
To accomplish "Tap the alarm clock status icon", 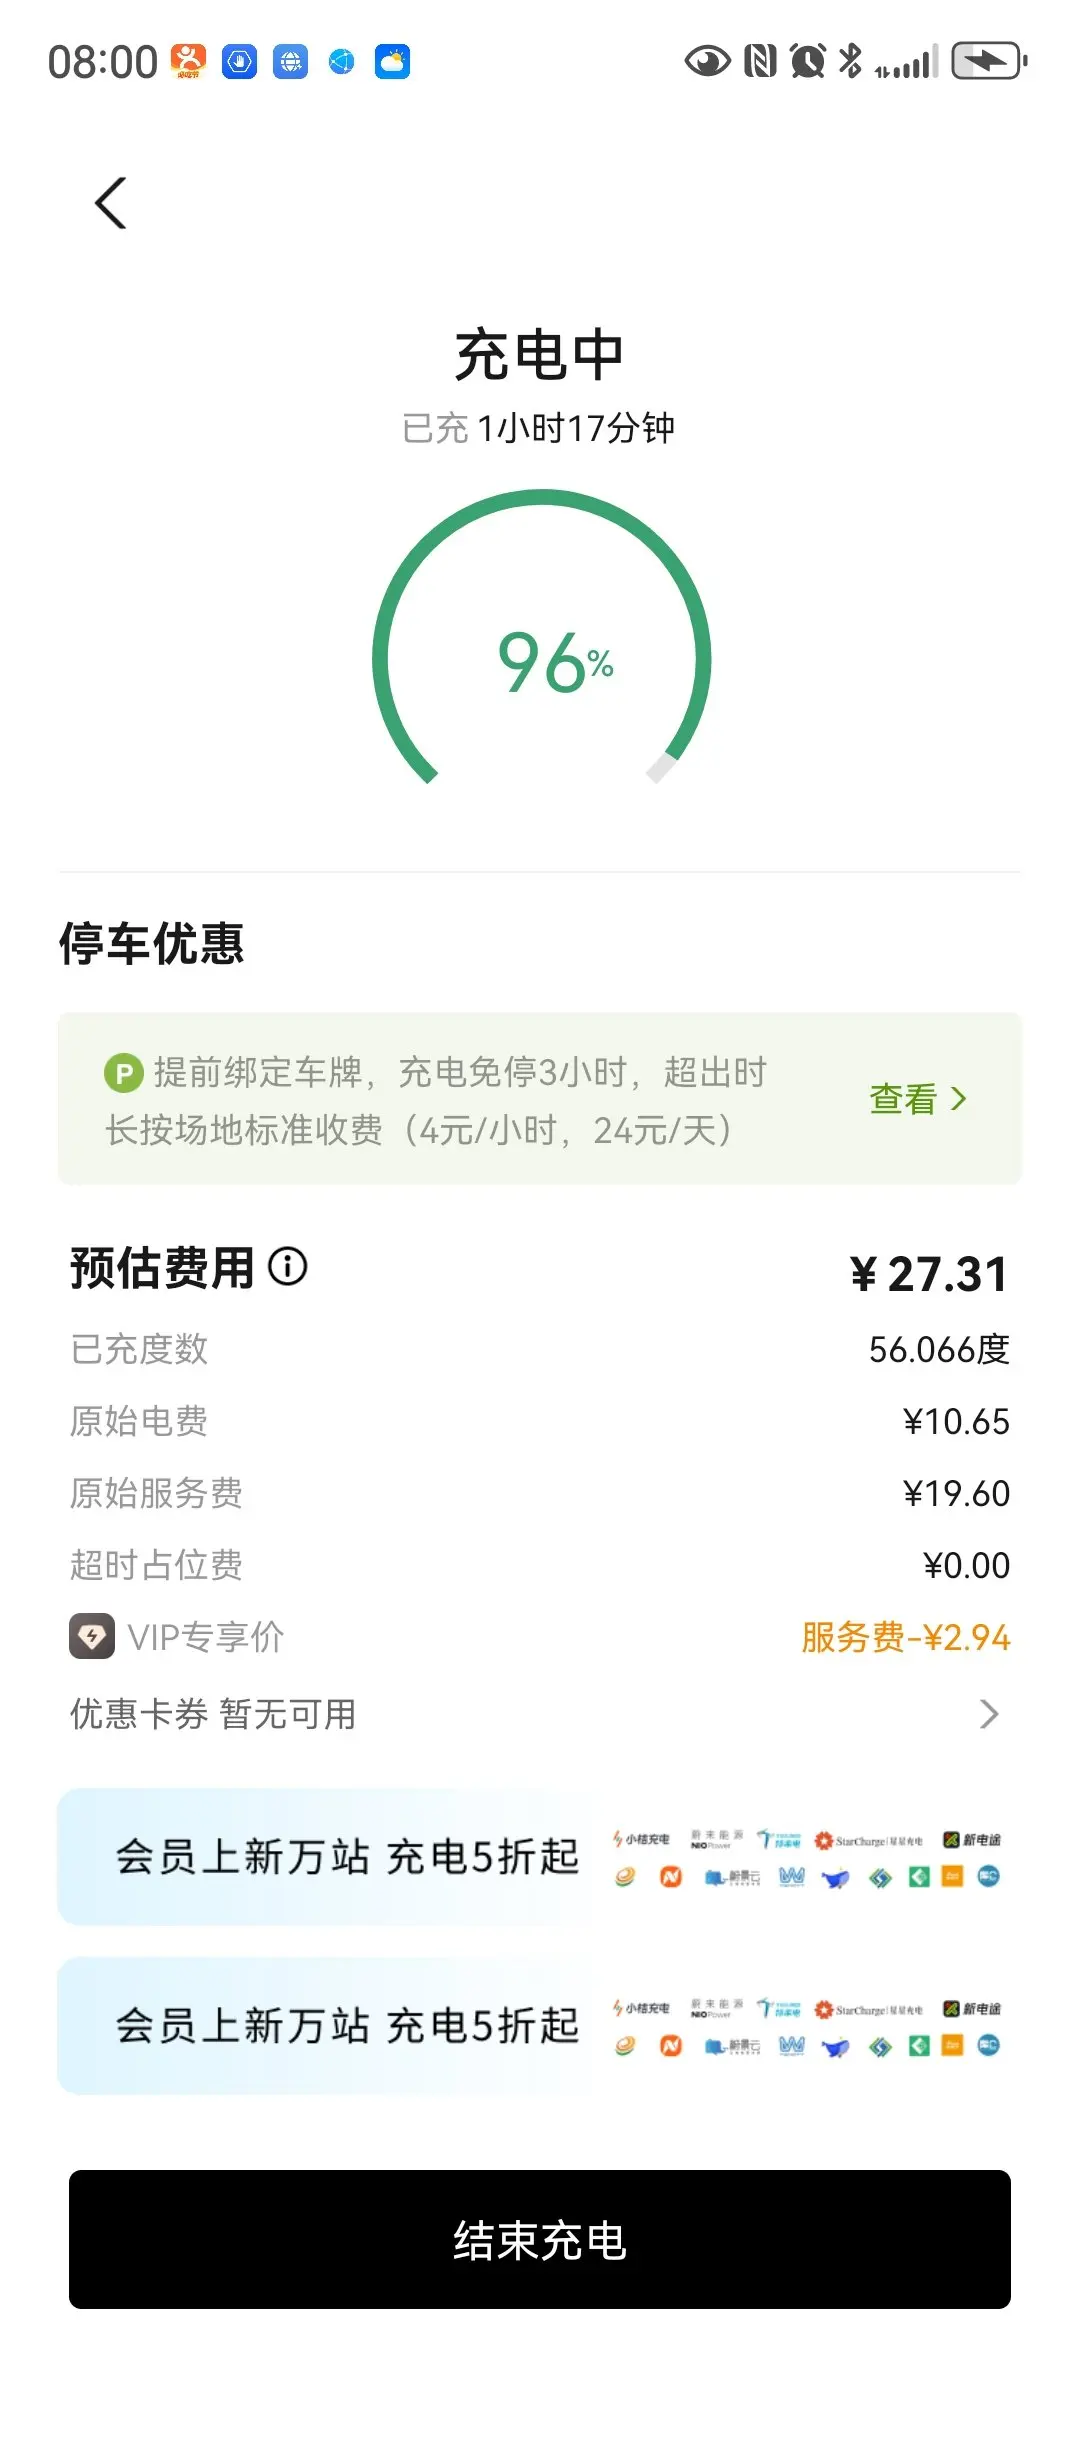I will (x=808, y=62).
